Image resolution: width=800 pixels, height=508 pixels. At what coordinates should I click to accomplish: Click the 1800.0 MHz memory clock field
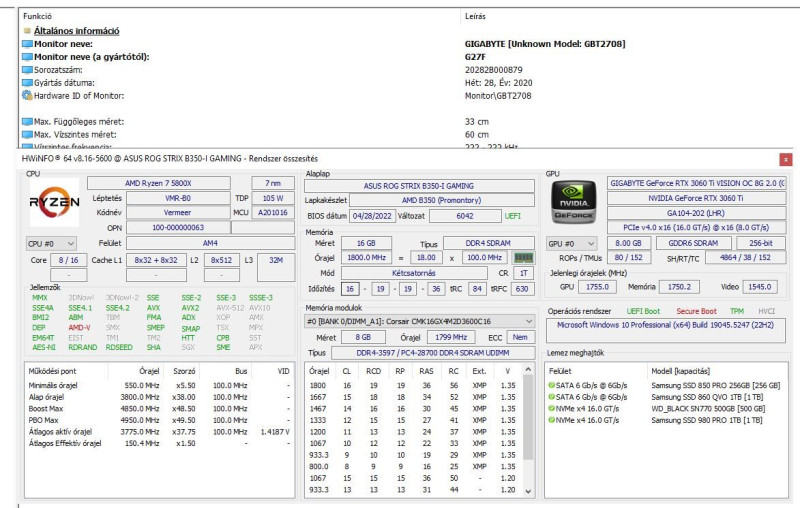tap(366, 258)
